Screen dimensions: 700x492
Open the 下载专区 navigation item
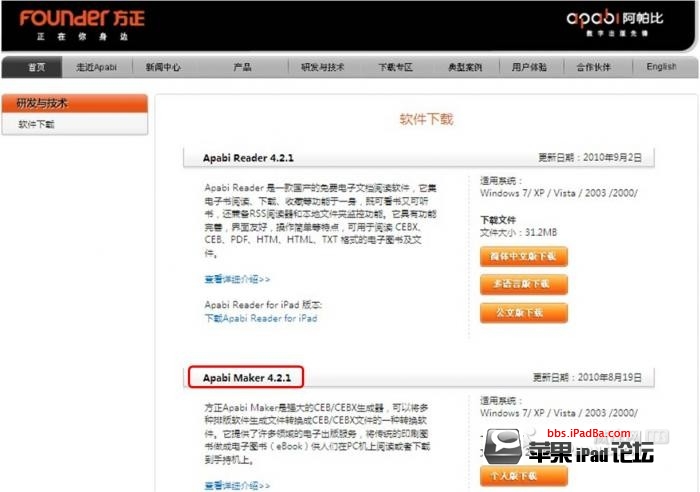click(396, 67)
